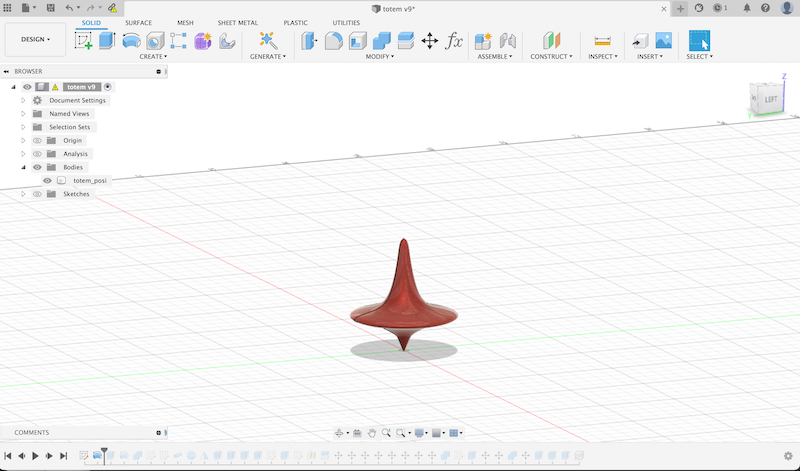Screen dimensions: 800x471
Task: Select the Offset Plane construct tool
Action: click(552, 40)
